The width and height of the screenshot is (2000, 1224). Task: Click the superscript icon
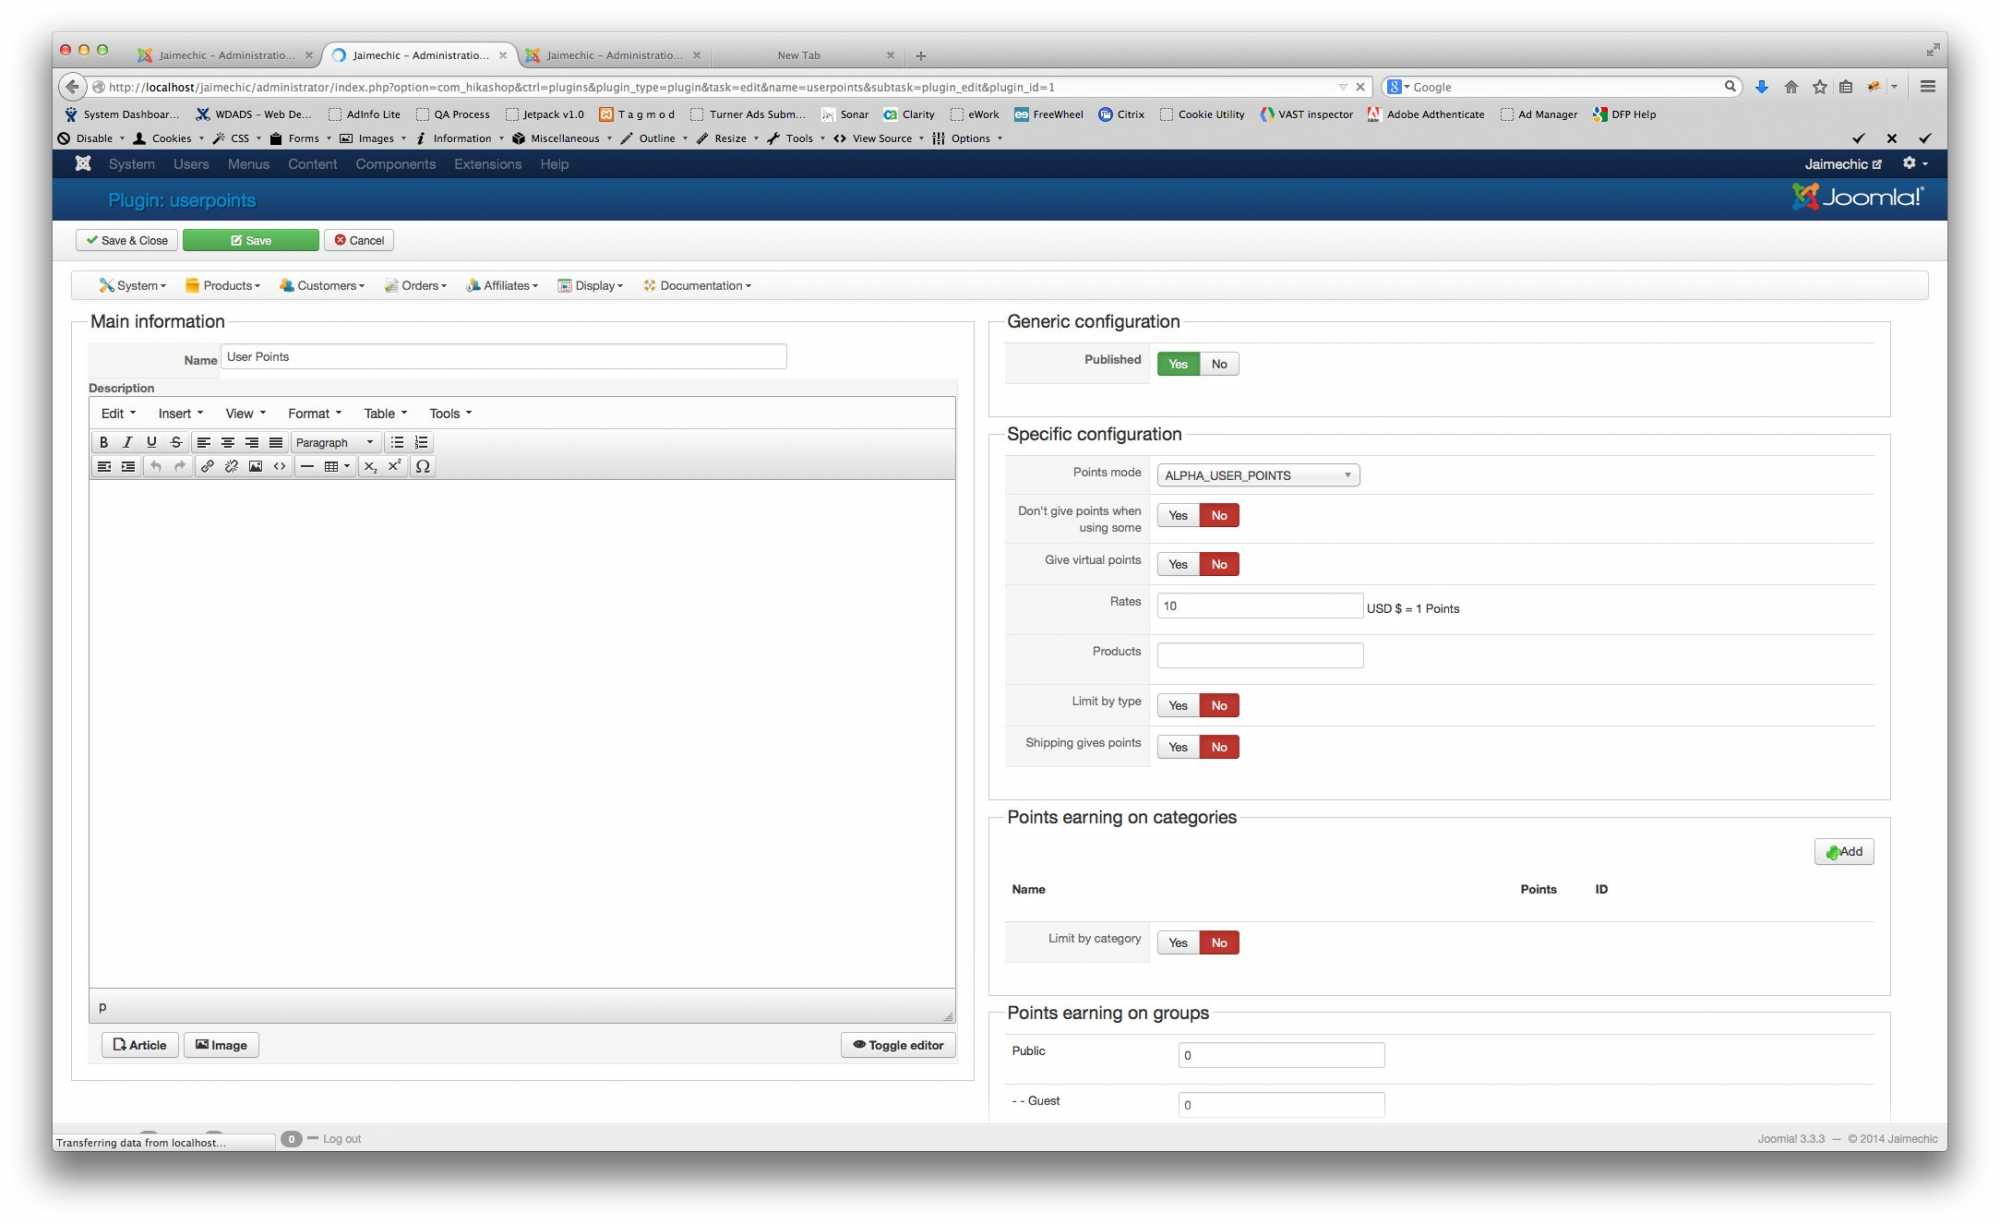(x=395, y=466)
